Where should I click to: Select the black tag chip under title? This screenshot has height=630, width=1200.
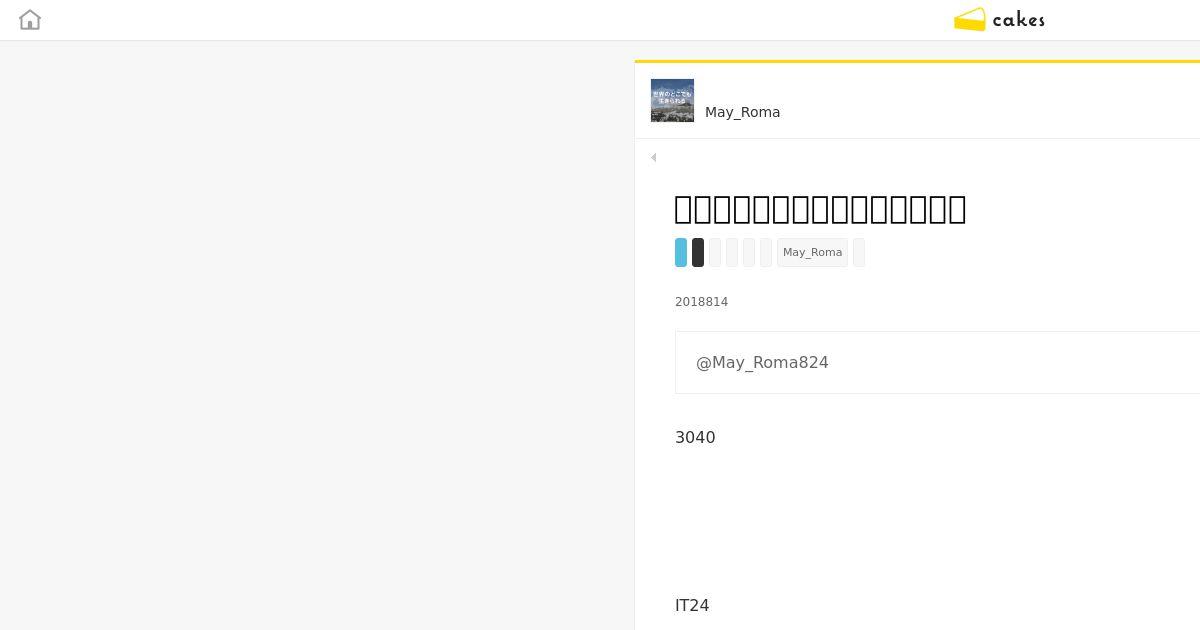[x=698, y=252]
